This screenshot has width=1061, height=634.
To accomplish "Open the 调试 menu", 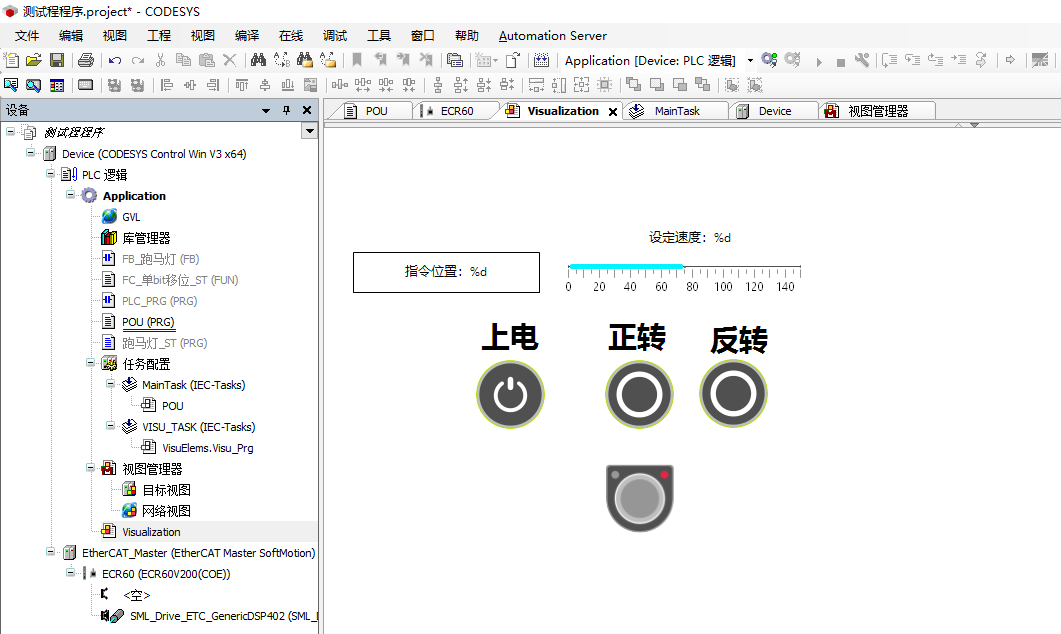I will click(335, 36).
